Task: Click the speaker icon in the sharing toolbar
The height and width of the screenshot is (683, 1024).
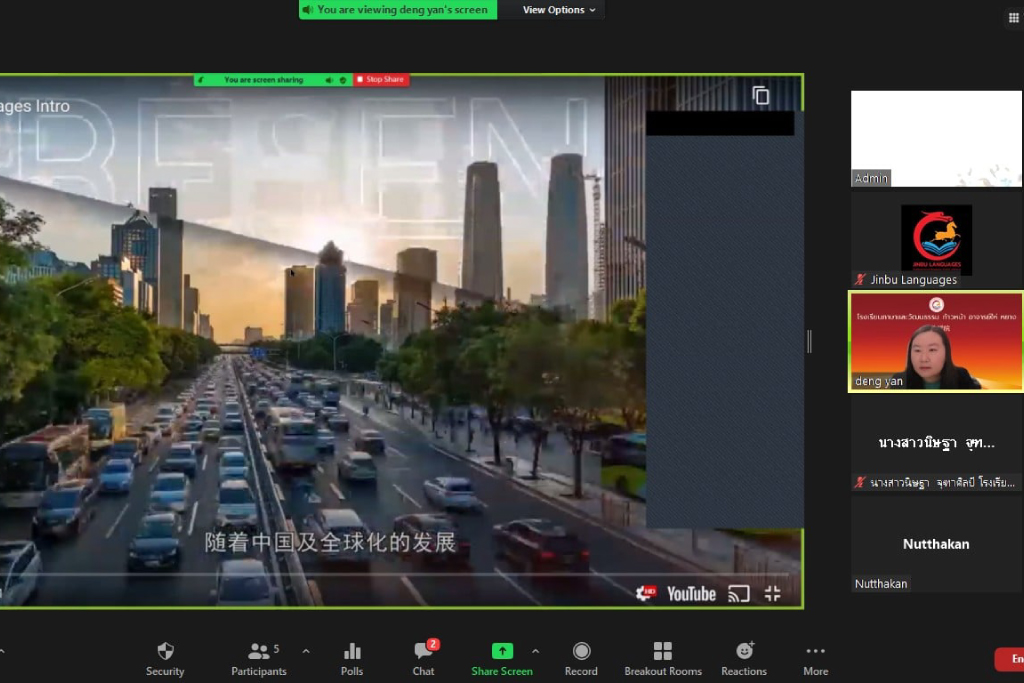Action: [329, 80]
